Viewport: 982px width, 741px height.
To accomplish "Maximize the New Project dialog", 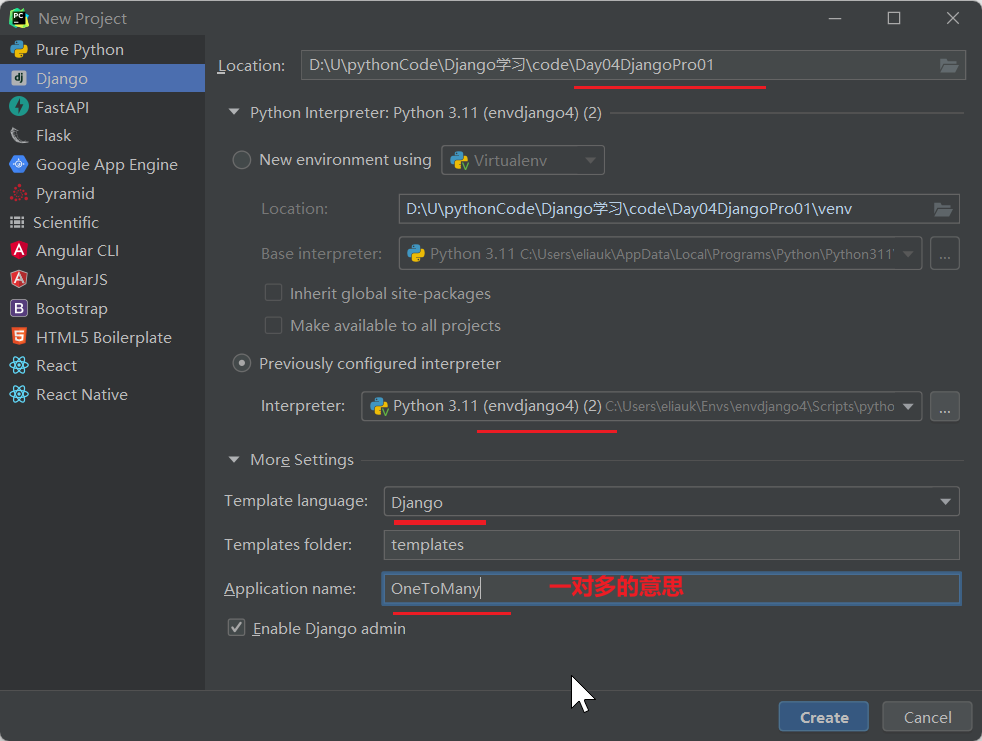I will coord(894,18).
